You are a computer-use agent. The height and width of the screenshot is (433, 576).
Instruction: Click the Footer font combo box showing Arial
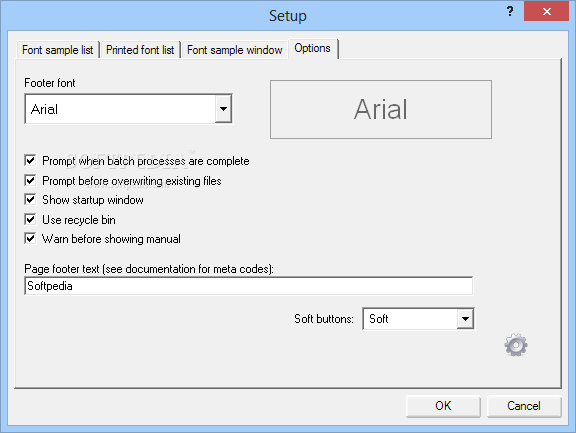(x=128, y=109)
